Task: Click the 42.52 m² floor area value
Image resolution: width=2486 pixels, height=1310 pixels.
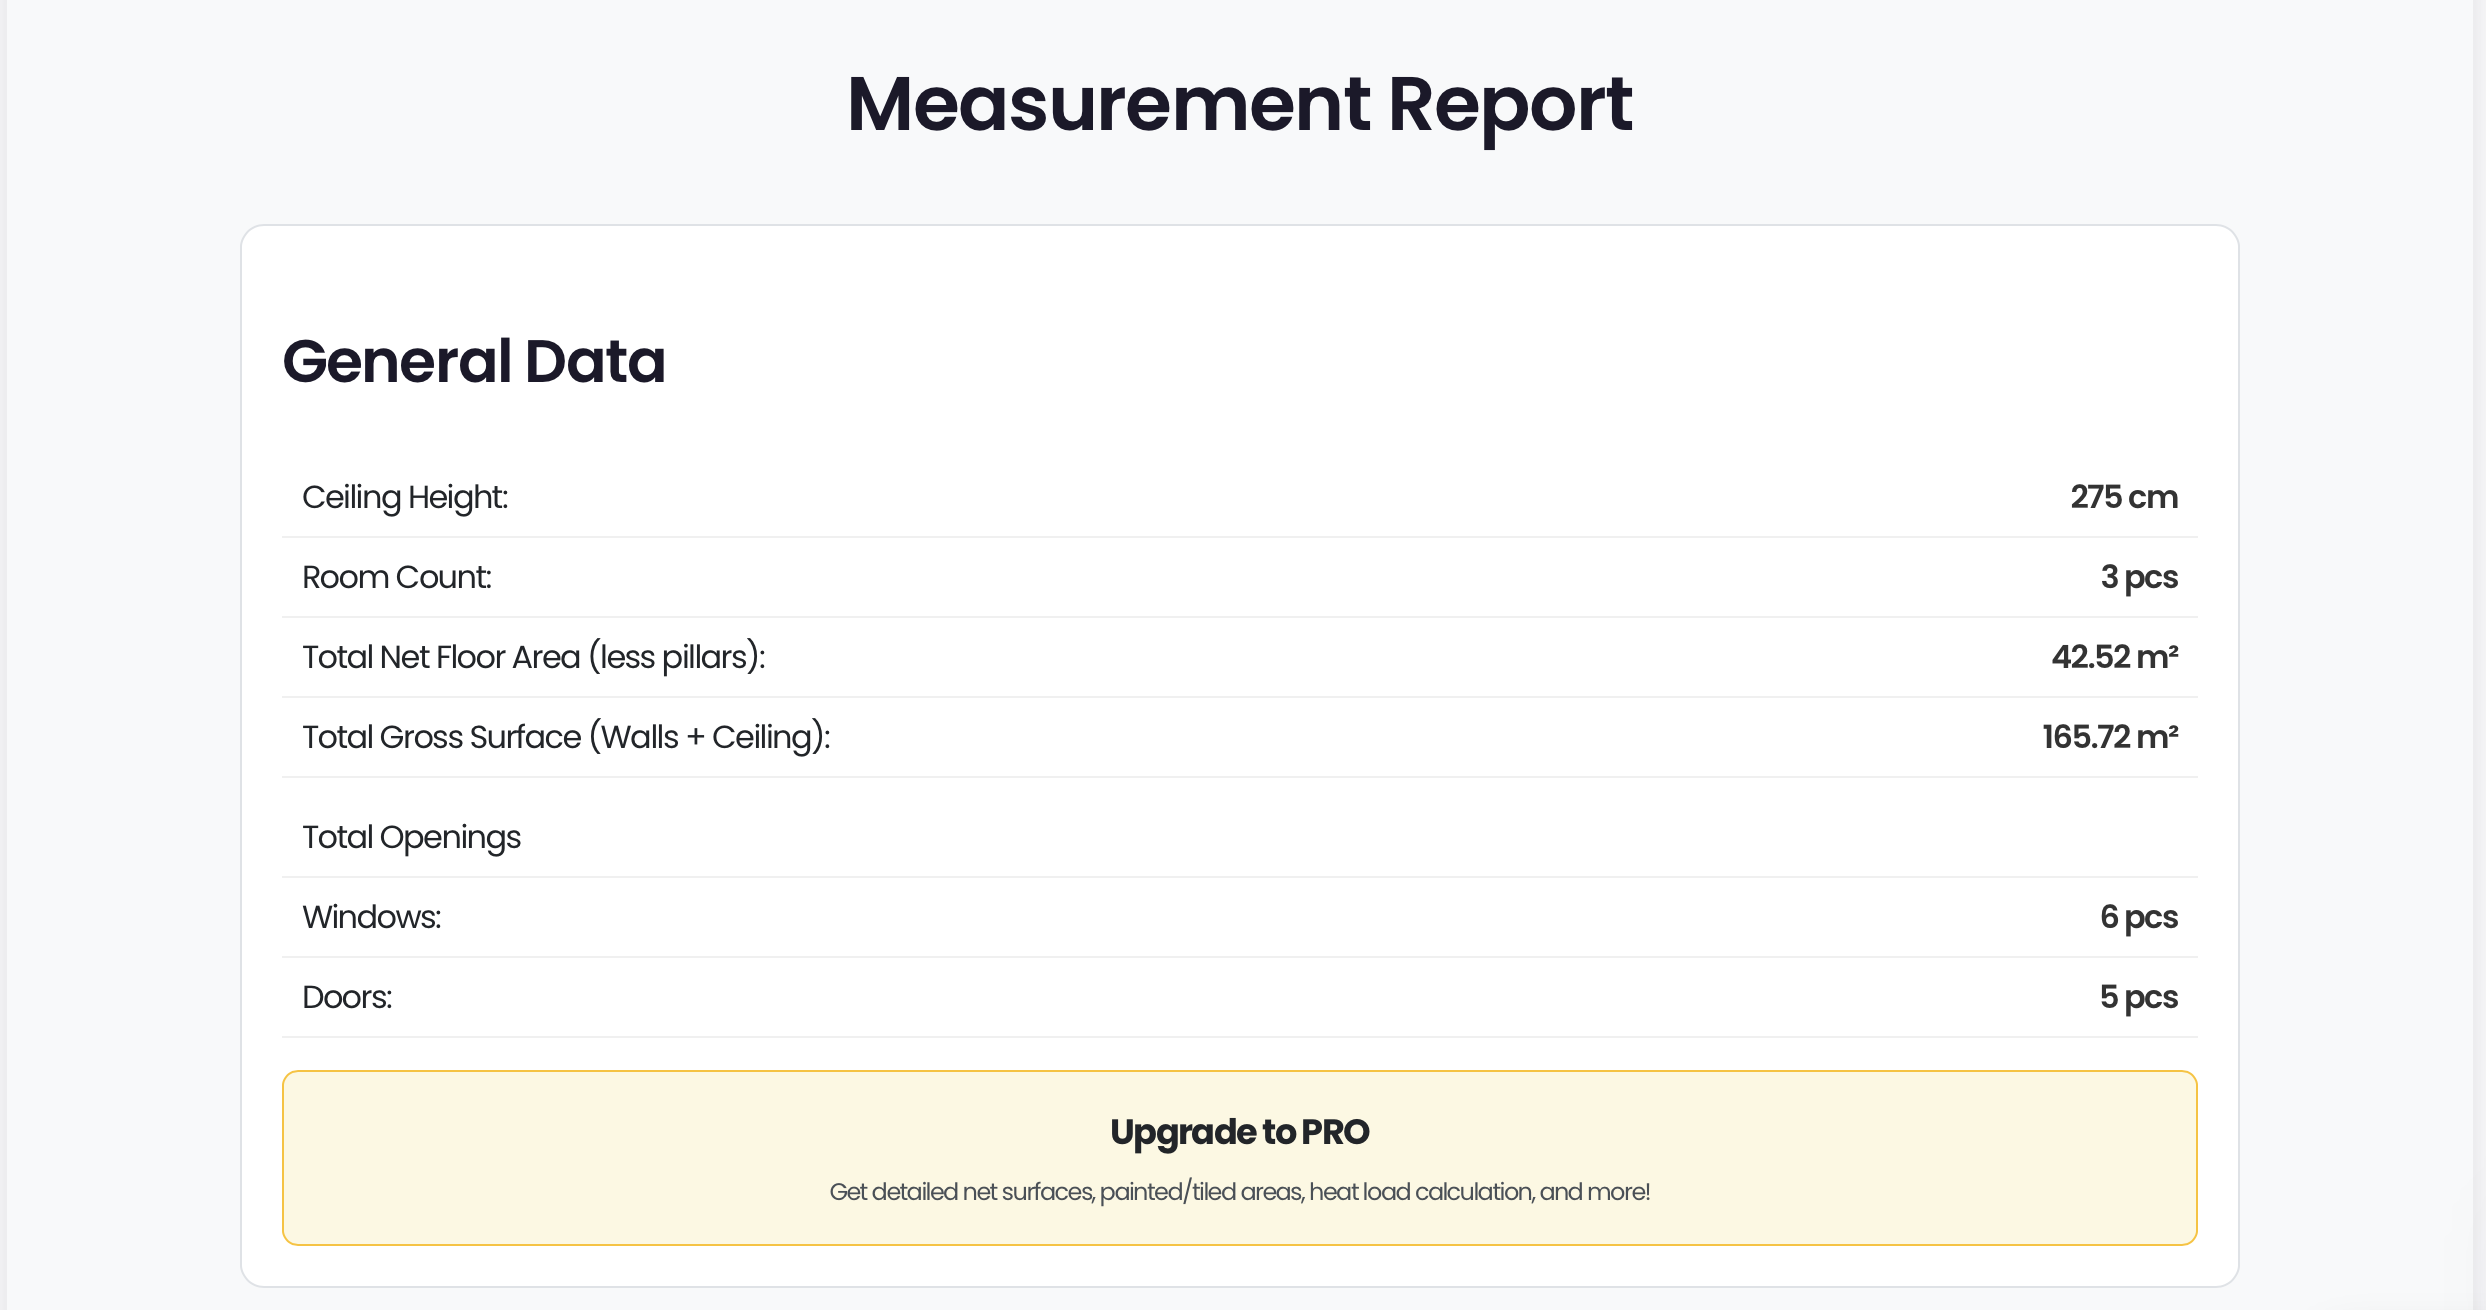Action: [x=2115, y=657]
